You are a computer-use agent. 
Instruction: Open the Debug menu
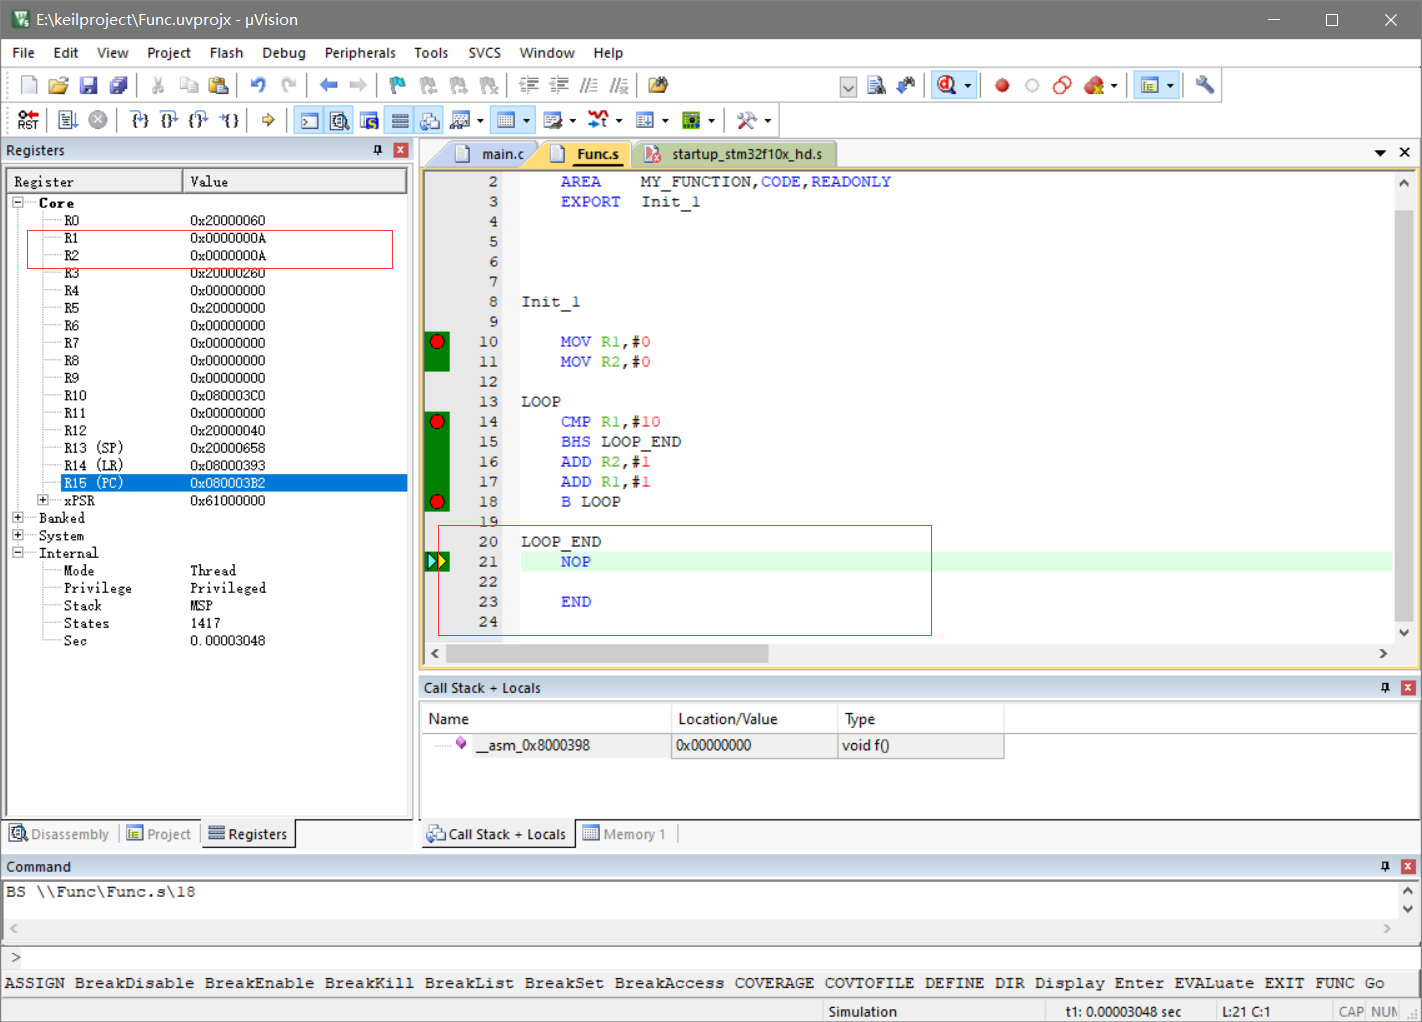click(x=284, y=53)
